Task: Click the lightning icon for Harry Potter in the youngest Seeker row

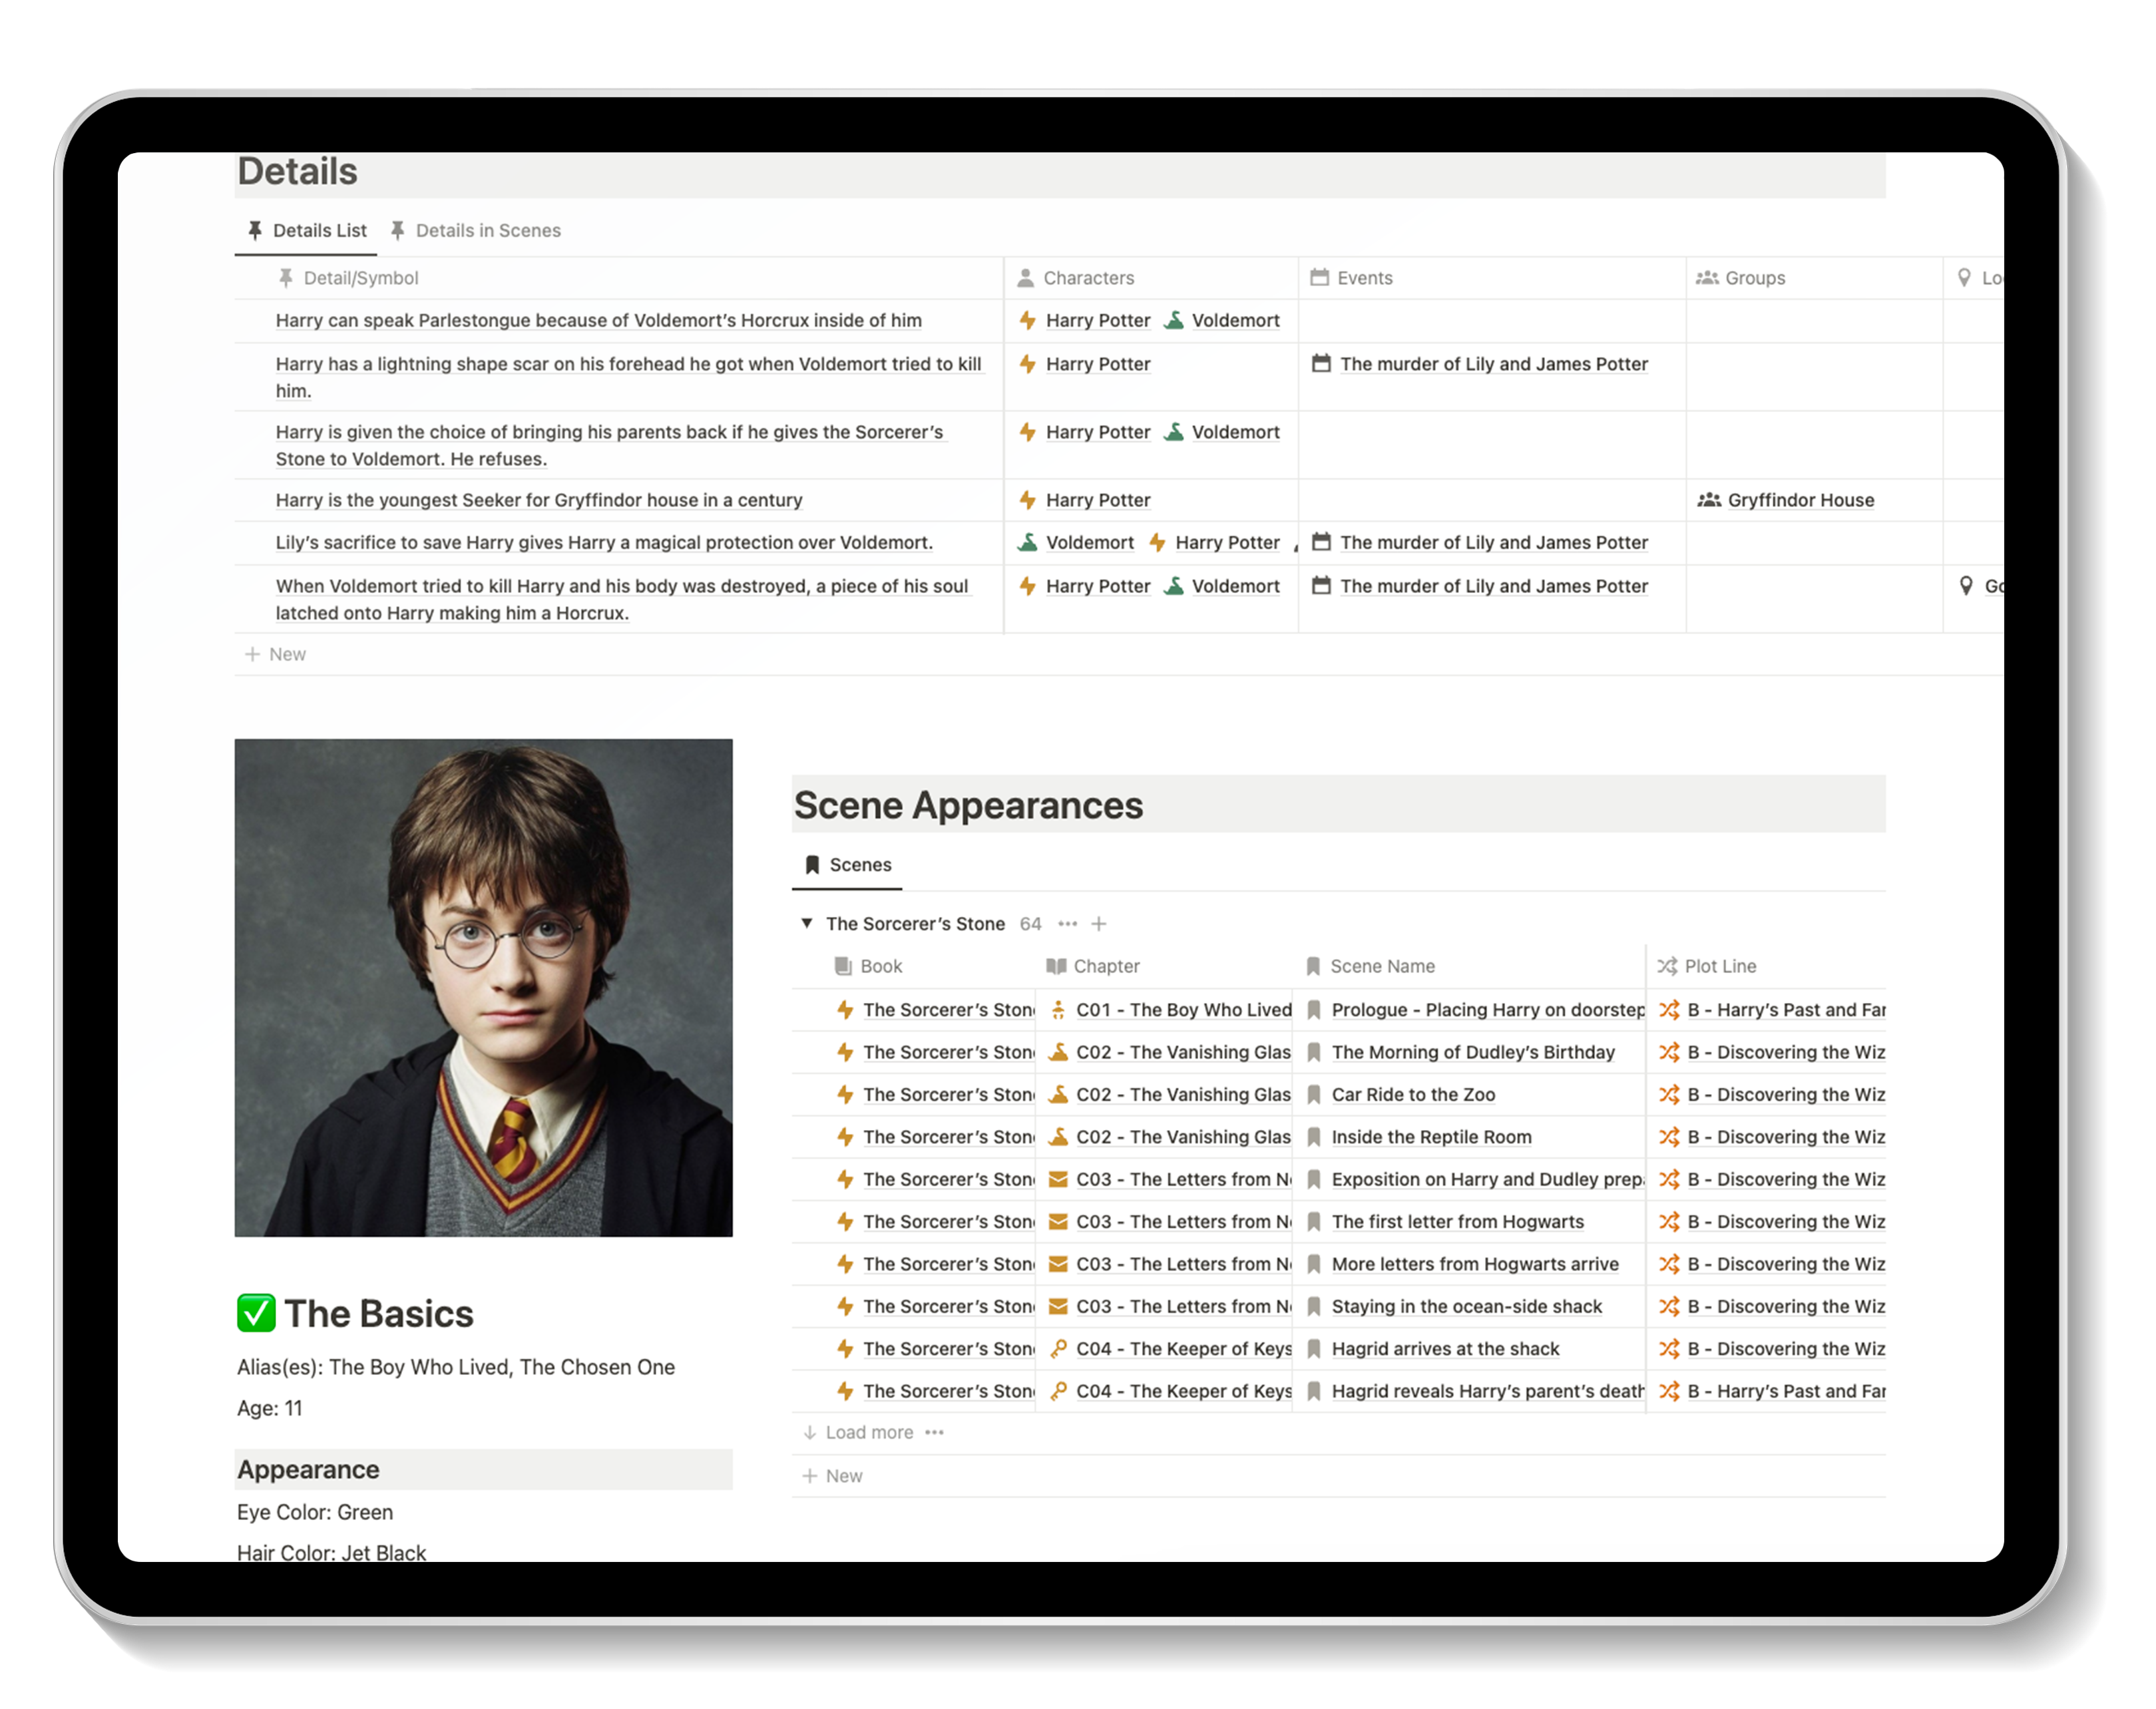Action: (1027, 500)
